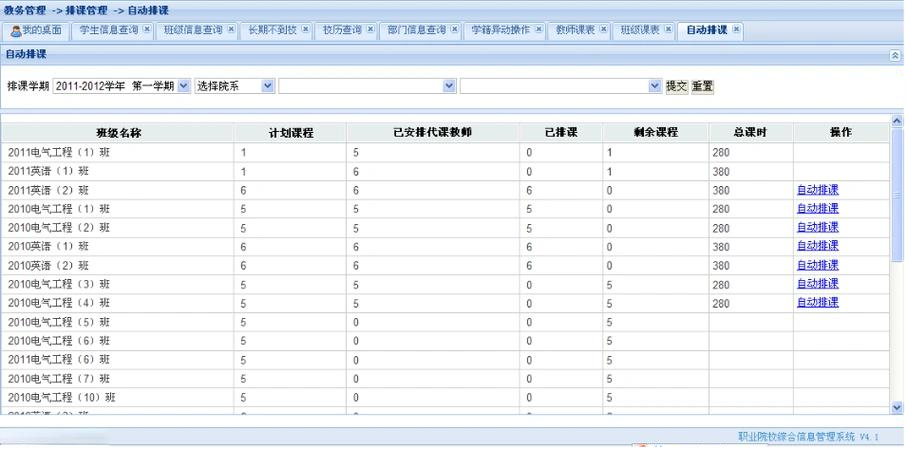This screenshot has width=907, height=449.
Task: Click 总课时 value 280 for 2011电气工程(1)班
Action: point(721,153)
